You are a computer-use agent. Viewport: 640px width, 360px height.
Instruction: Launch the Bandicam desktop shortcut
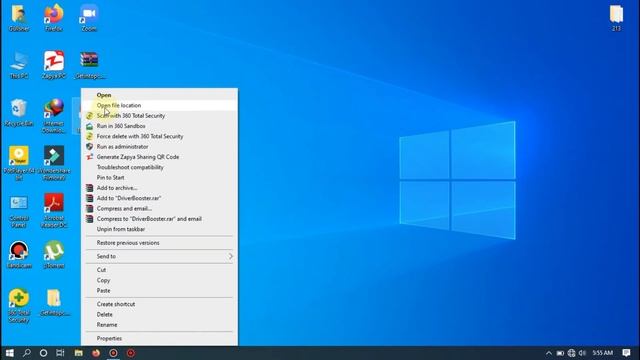click(19, 255)
